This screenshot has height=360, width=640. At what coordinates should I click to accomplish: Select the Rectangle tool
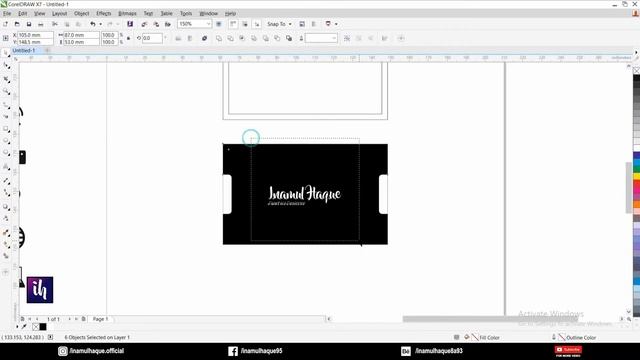coord(6,129)
